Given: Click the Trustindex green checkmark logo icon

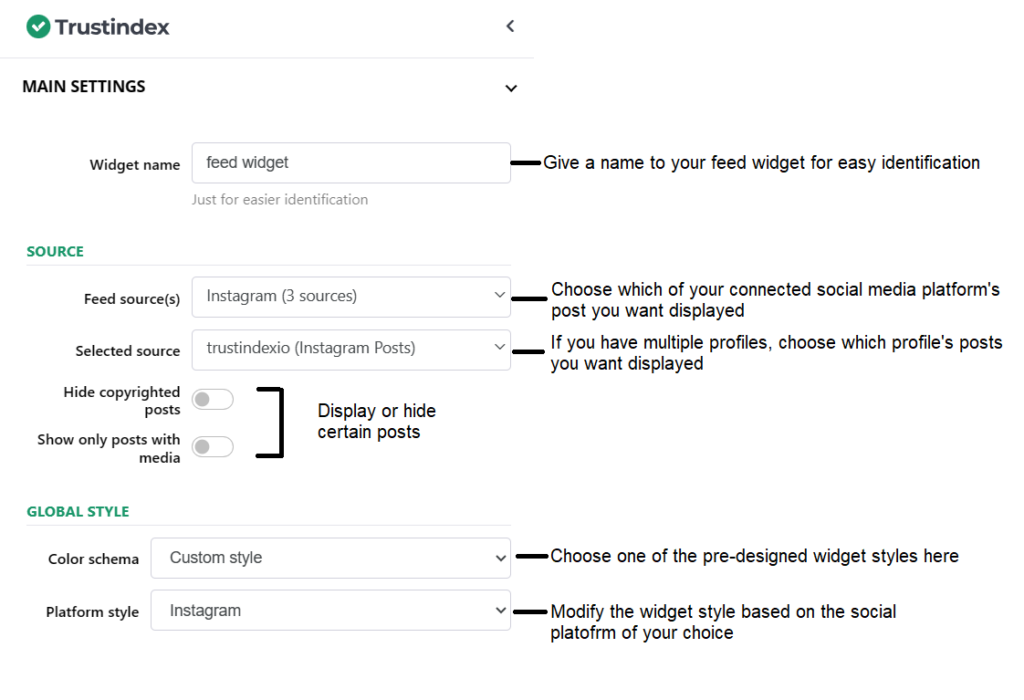Looking at the screenshot, I should [38, 27].
